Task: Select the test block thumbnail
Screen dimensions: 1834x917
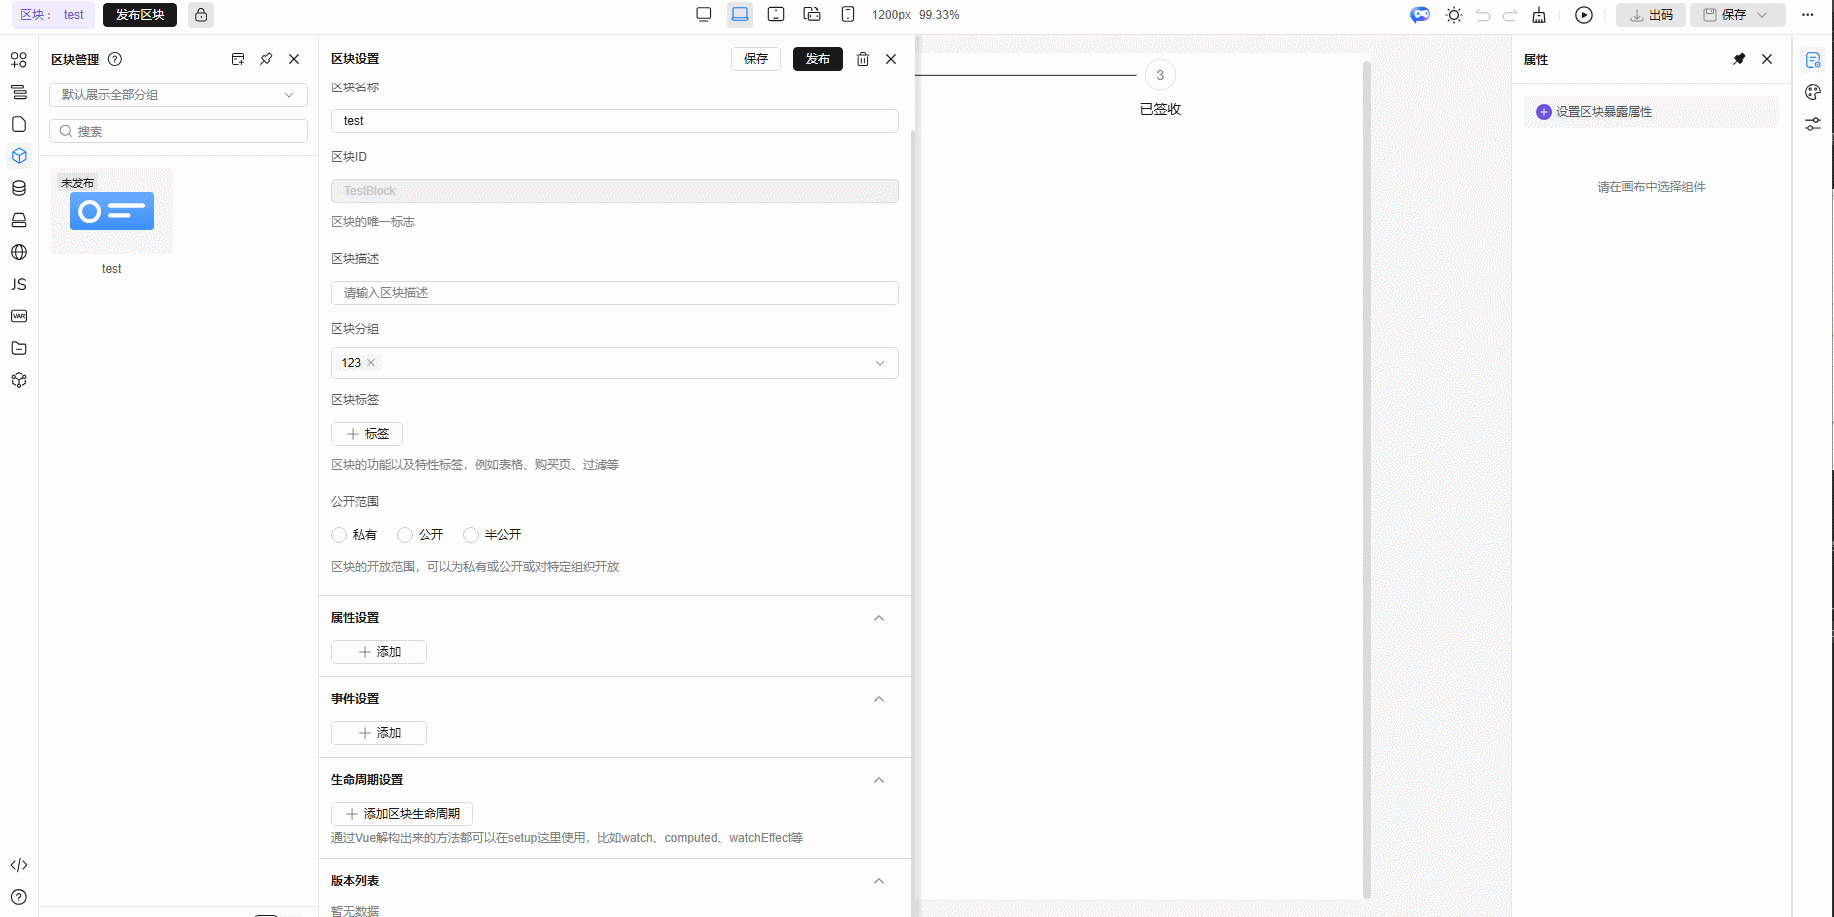Action: (112, 212)
